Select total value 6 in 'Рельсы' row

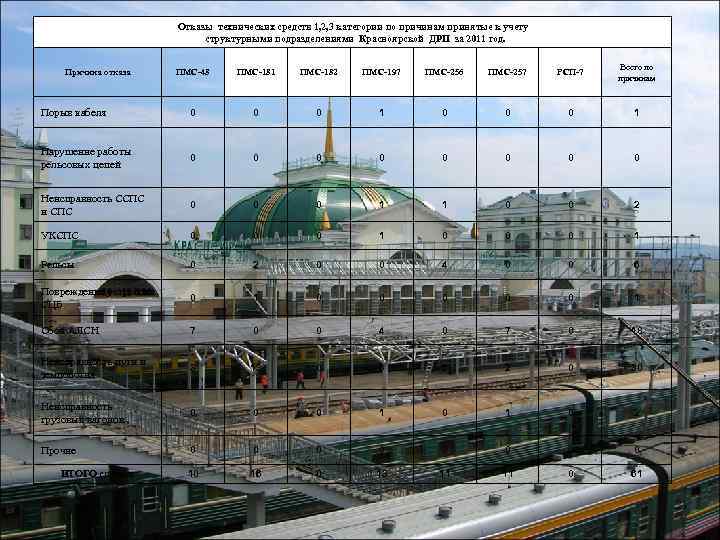tap(636, 264)
